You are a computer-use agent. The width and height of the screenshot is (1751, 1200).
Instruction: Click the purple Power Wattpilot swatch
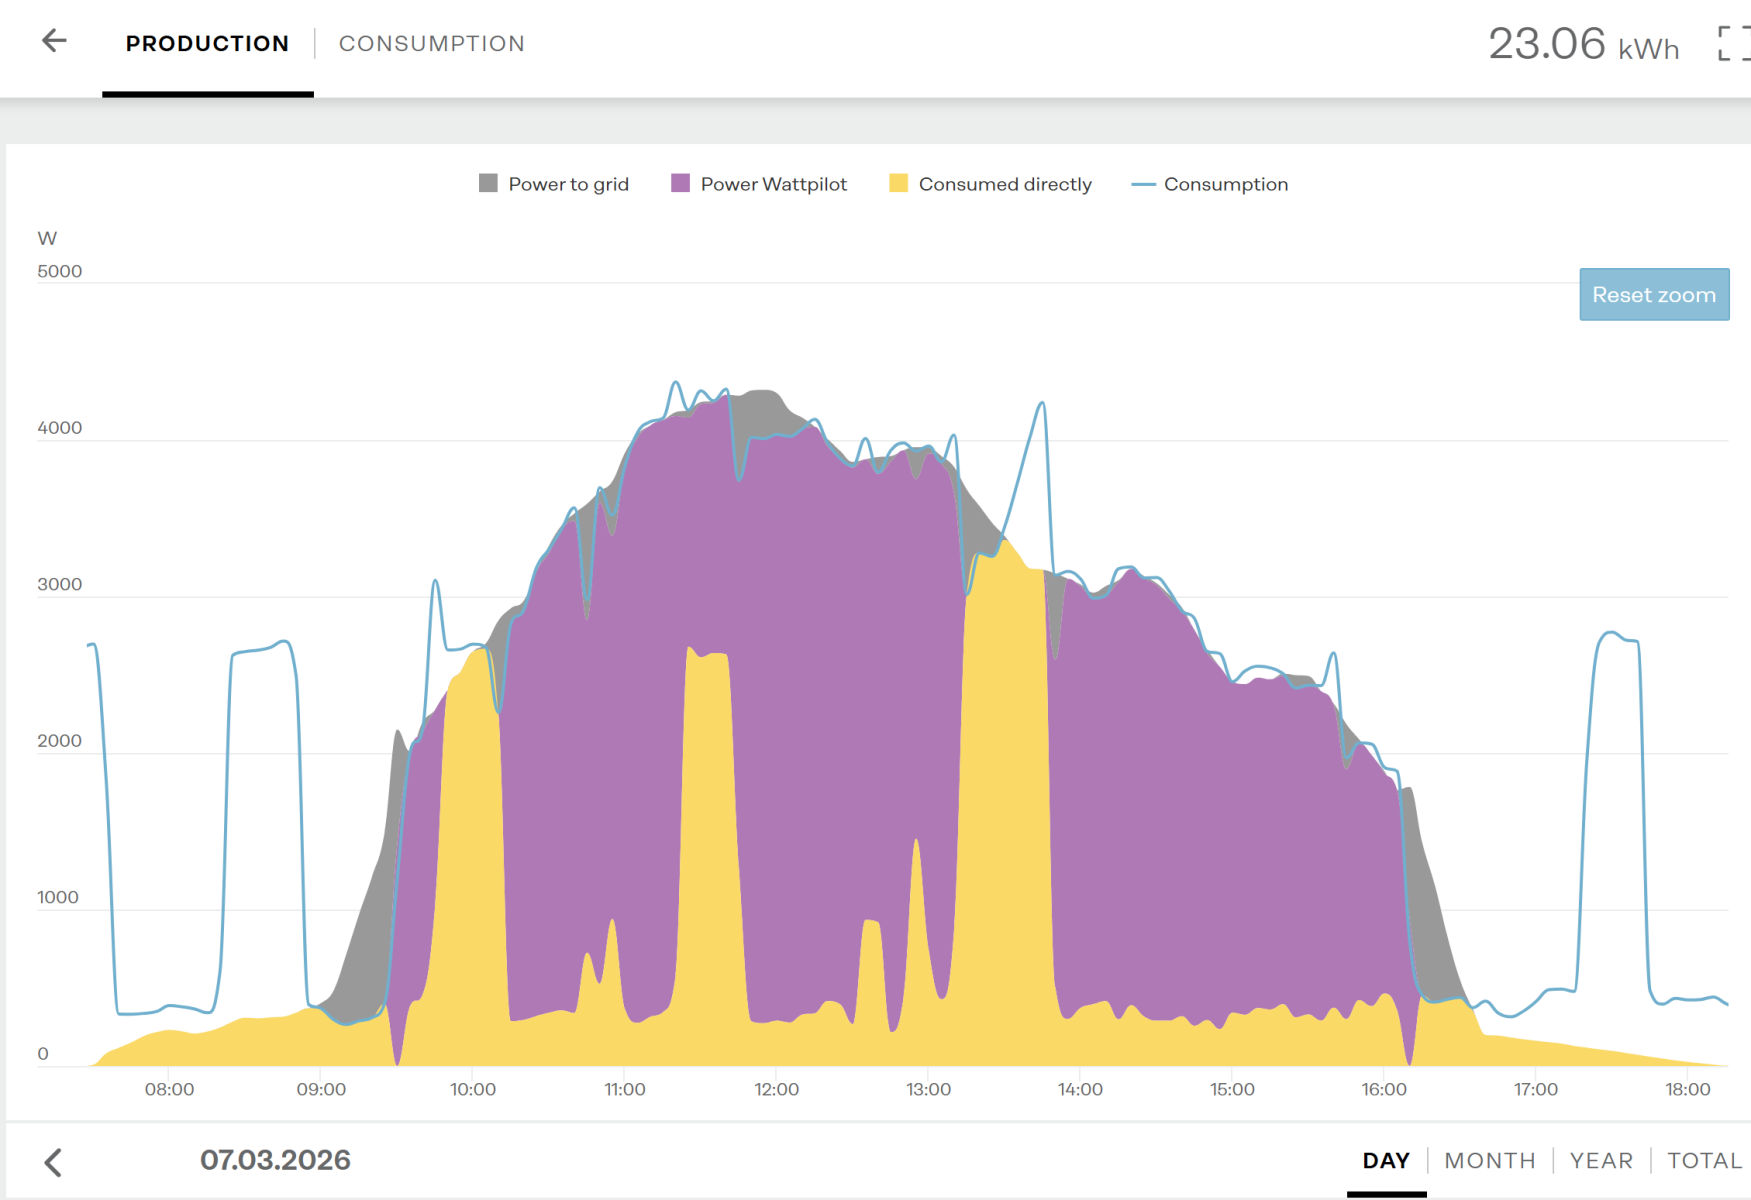pyautogui.click(x=680, y=183)
